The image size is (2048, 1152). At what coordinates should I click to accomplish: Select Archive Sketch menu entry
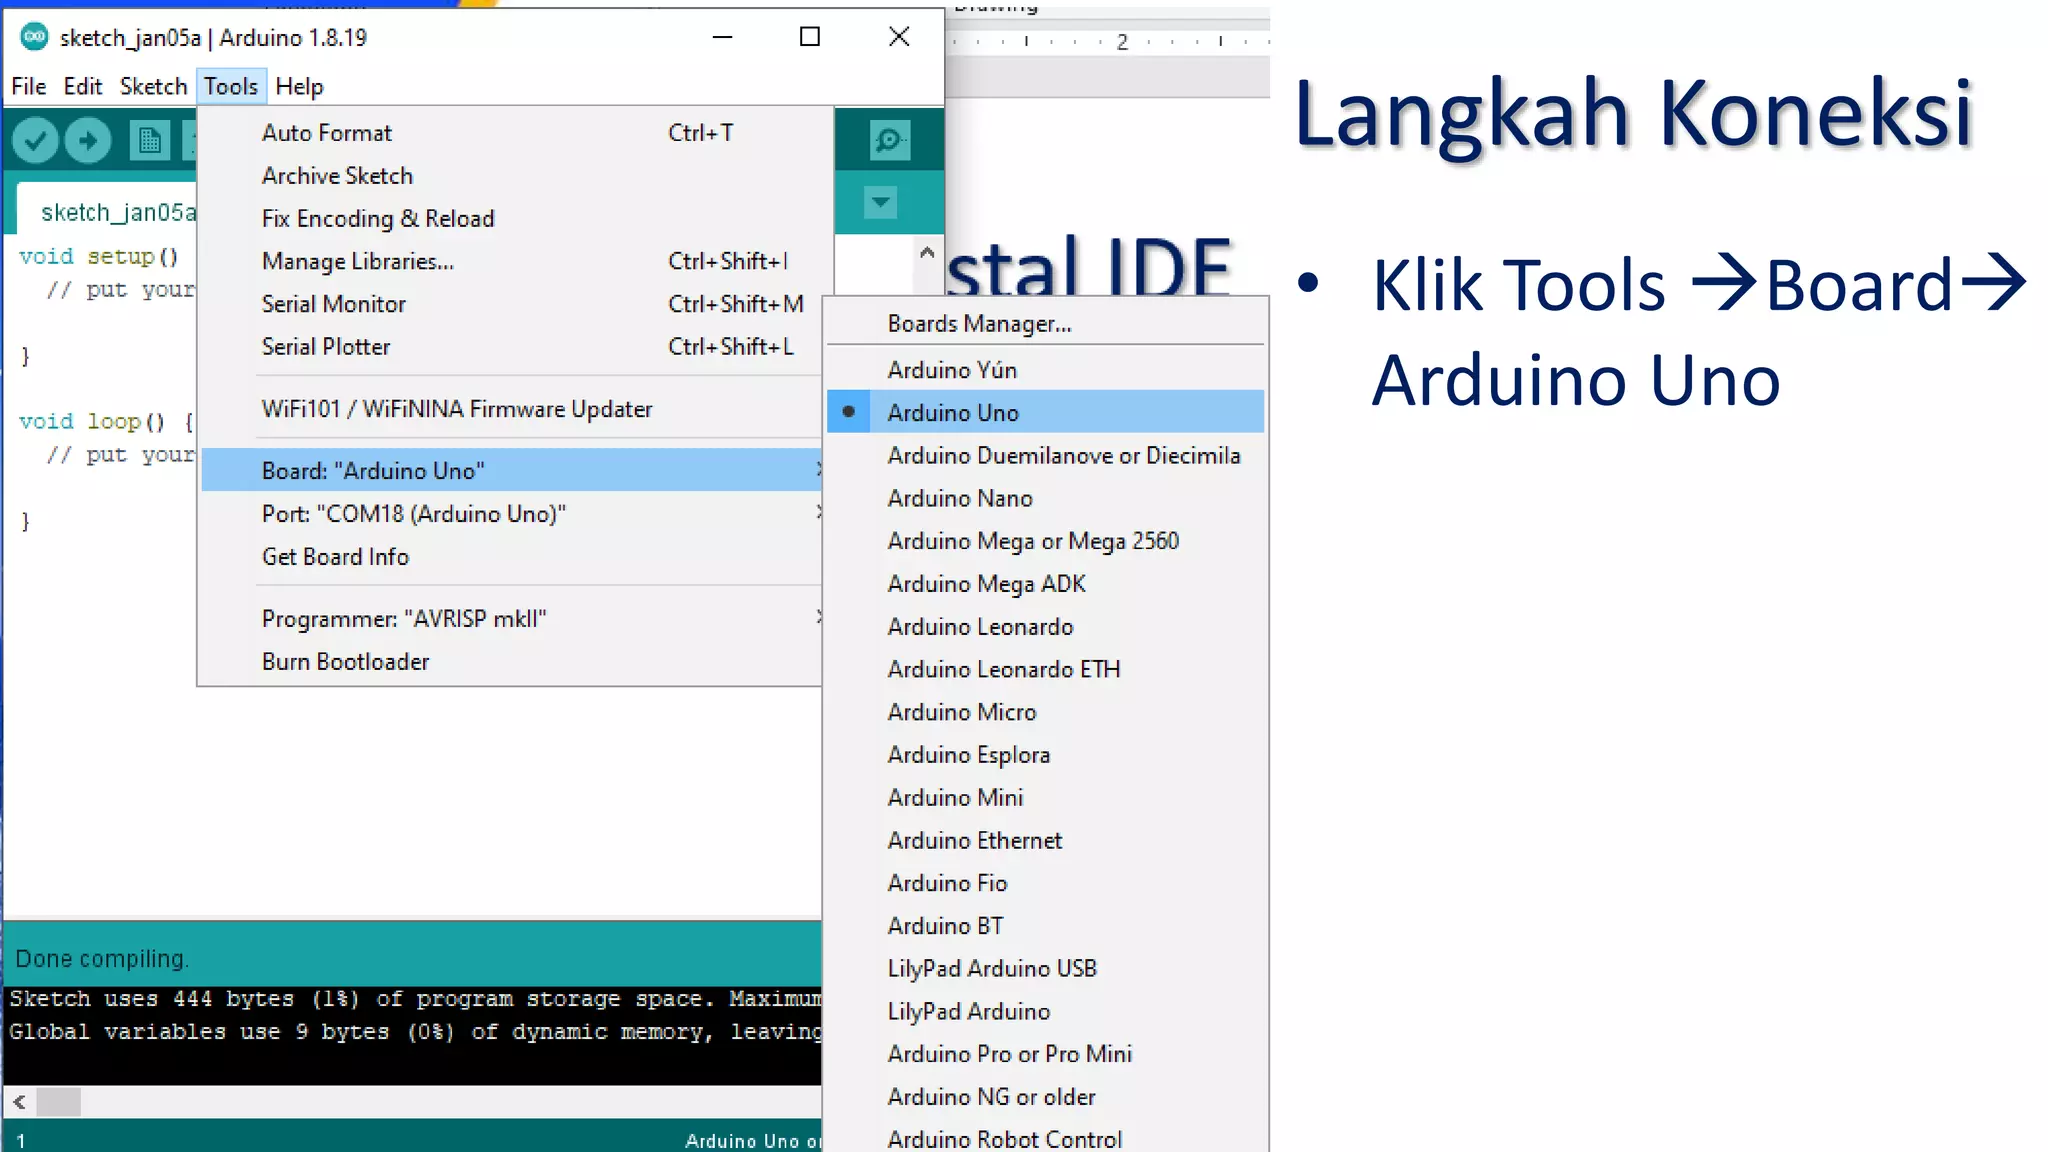pos(515,176)
